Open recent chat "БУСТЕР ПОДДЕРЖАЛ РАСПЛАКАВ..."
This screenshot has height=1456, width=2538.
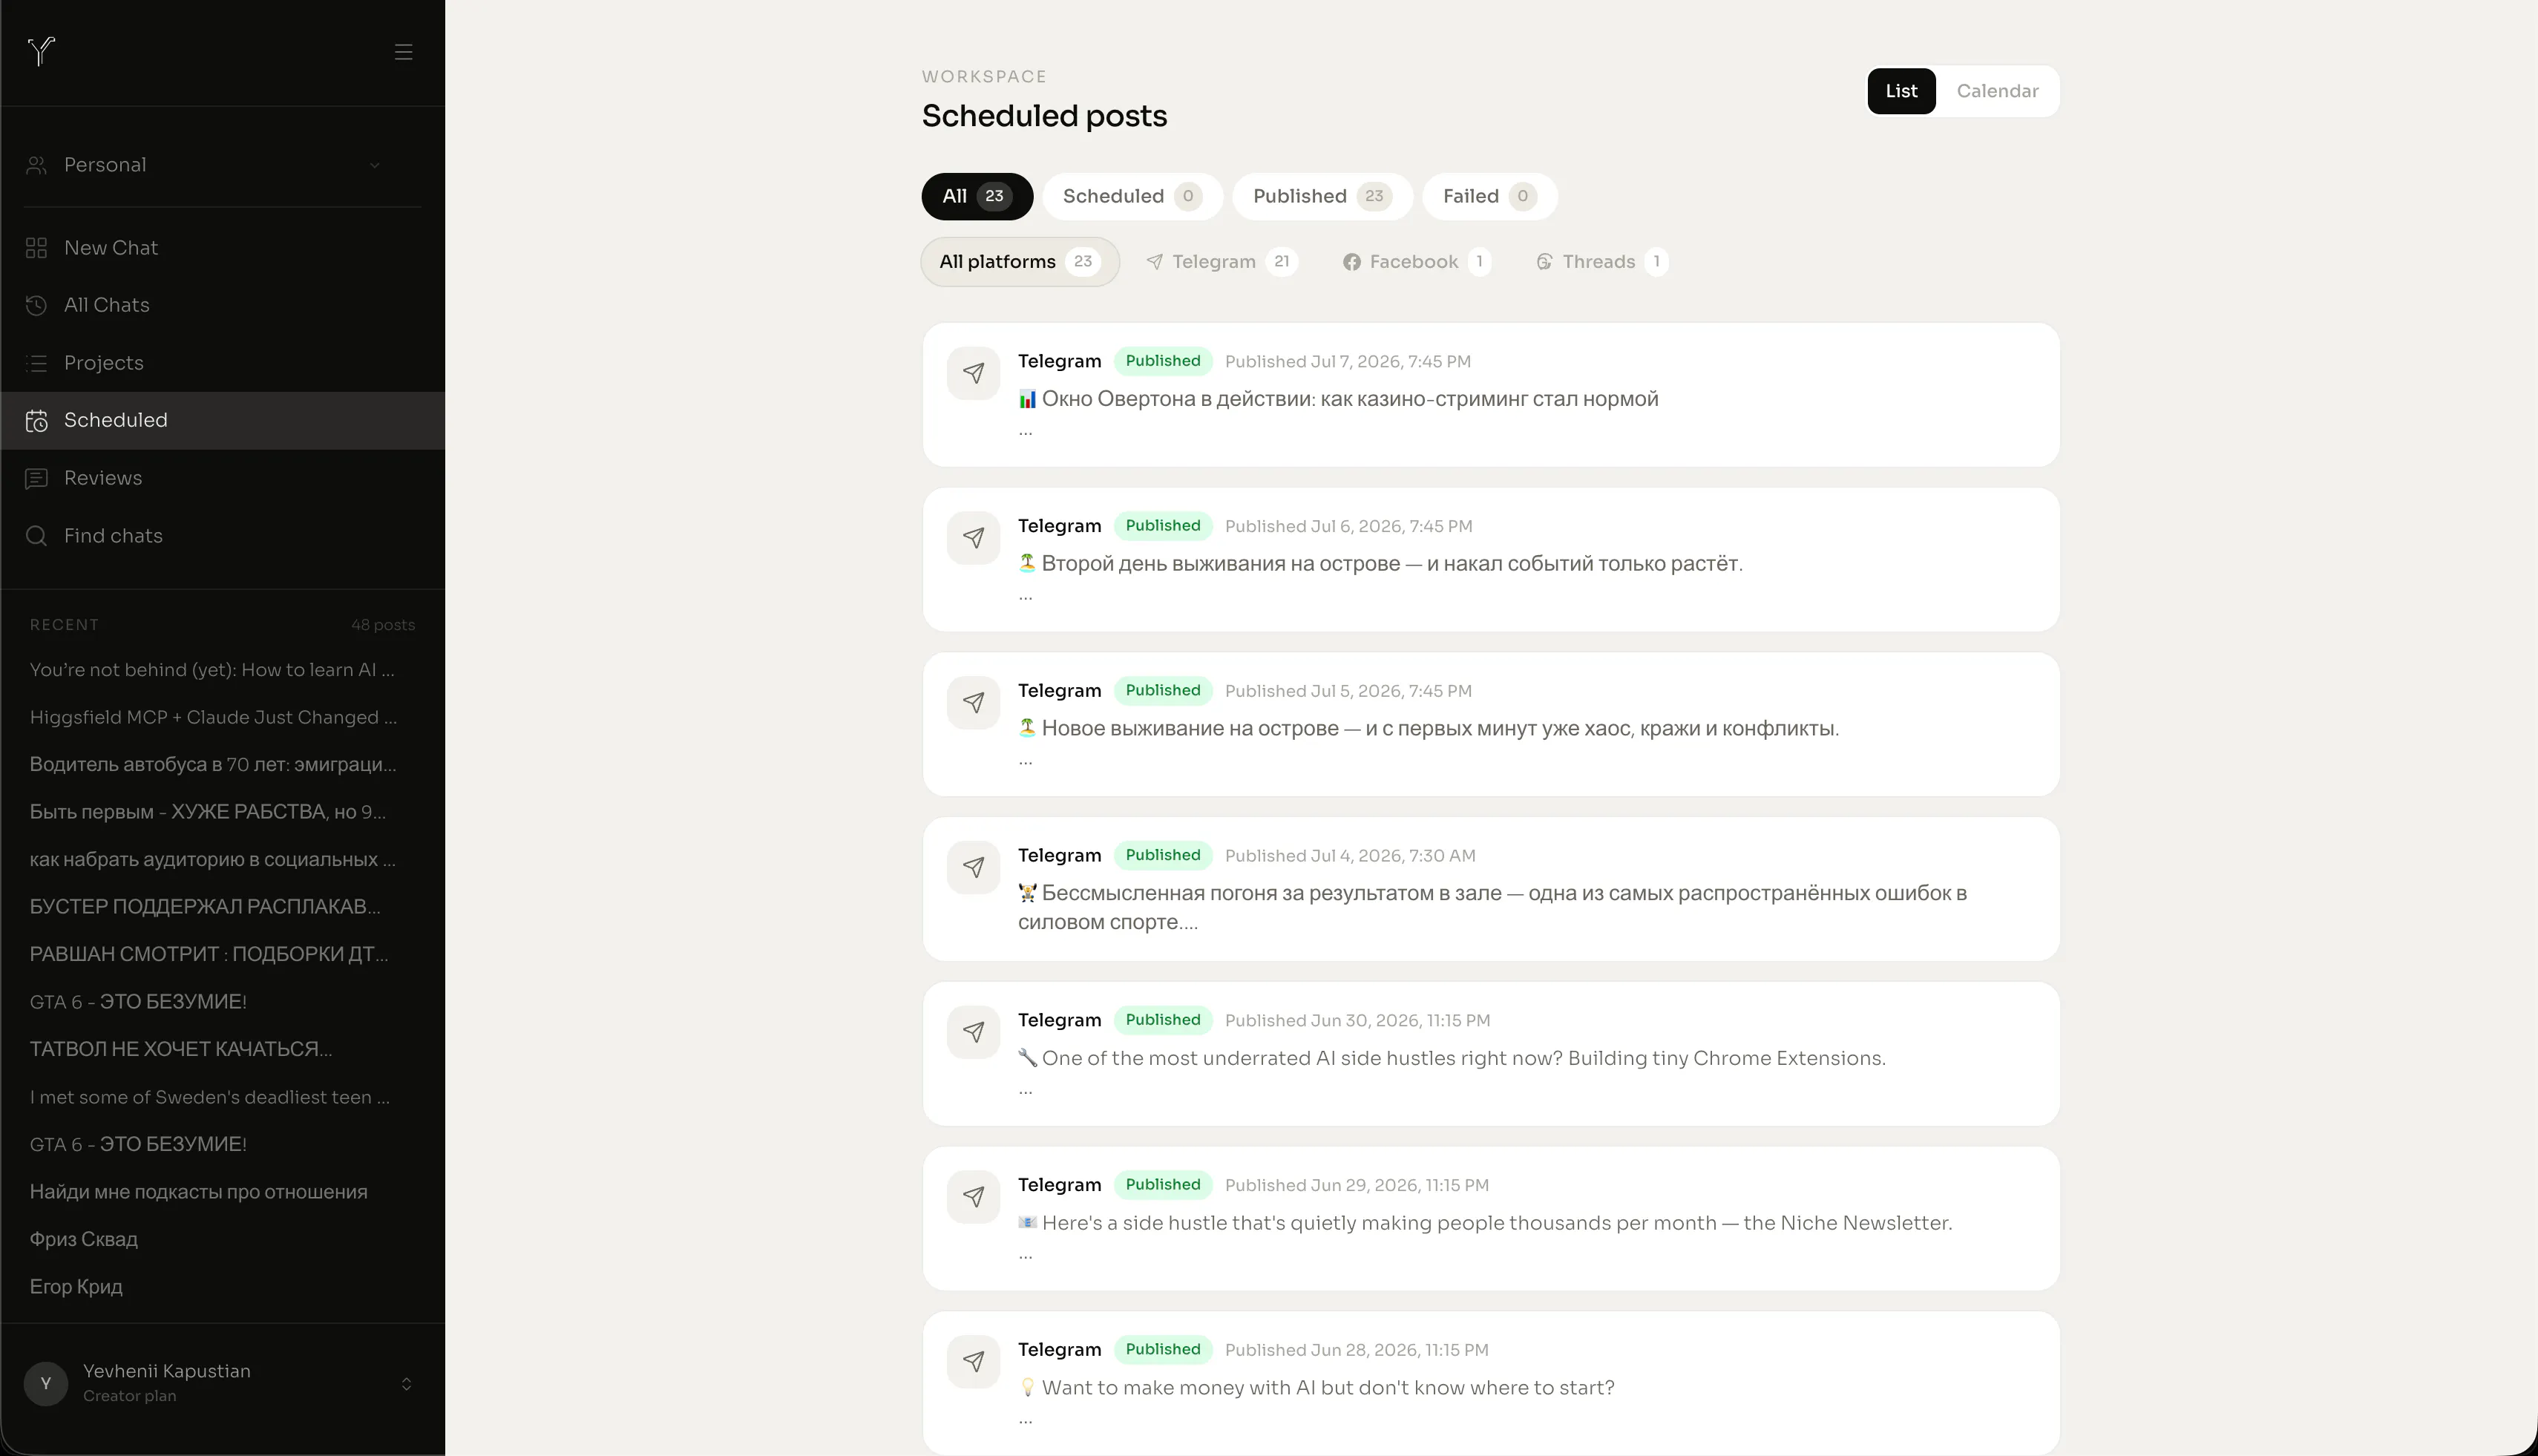point(205,907)
